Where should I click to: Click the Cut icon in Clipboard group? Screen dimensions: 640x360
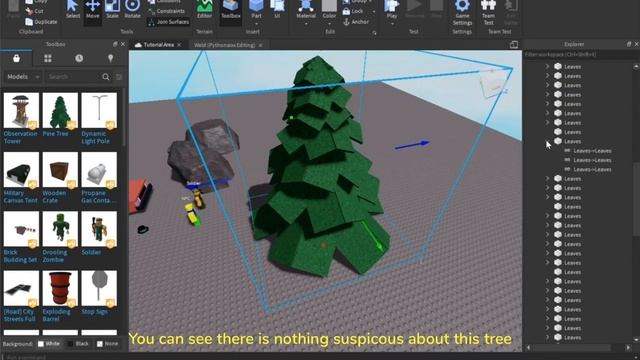coord(29,11)
